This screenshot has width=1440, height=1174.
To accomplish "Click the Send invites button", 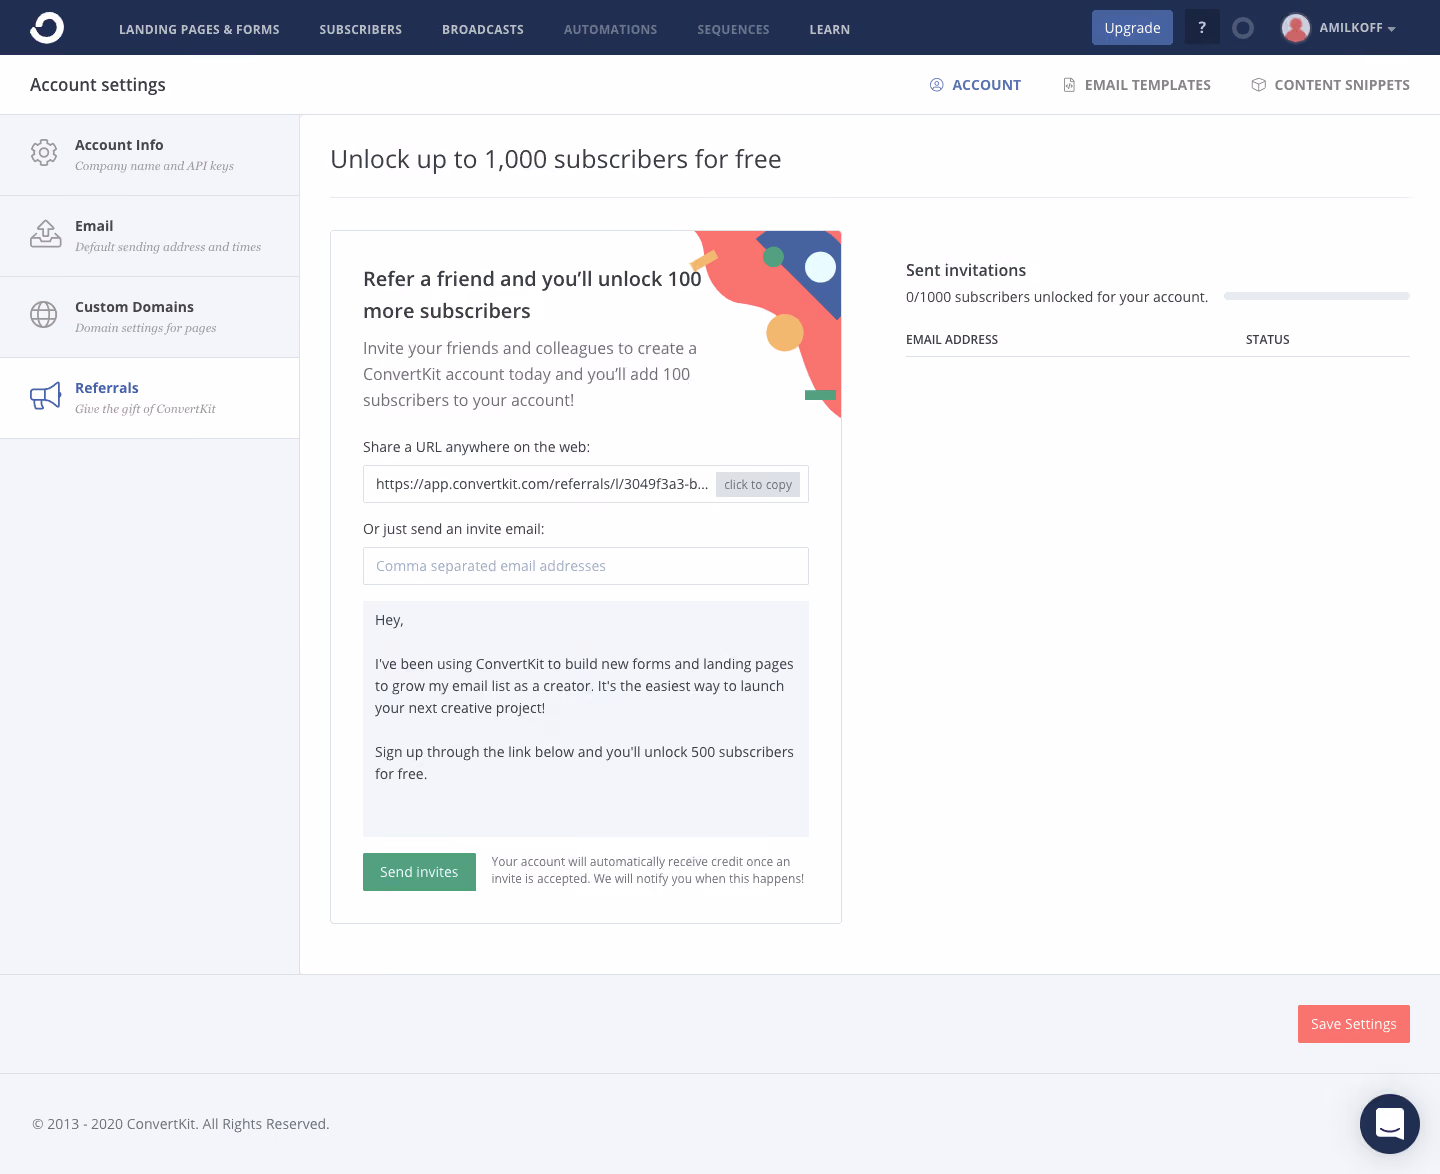I will (419, 872).
